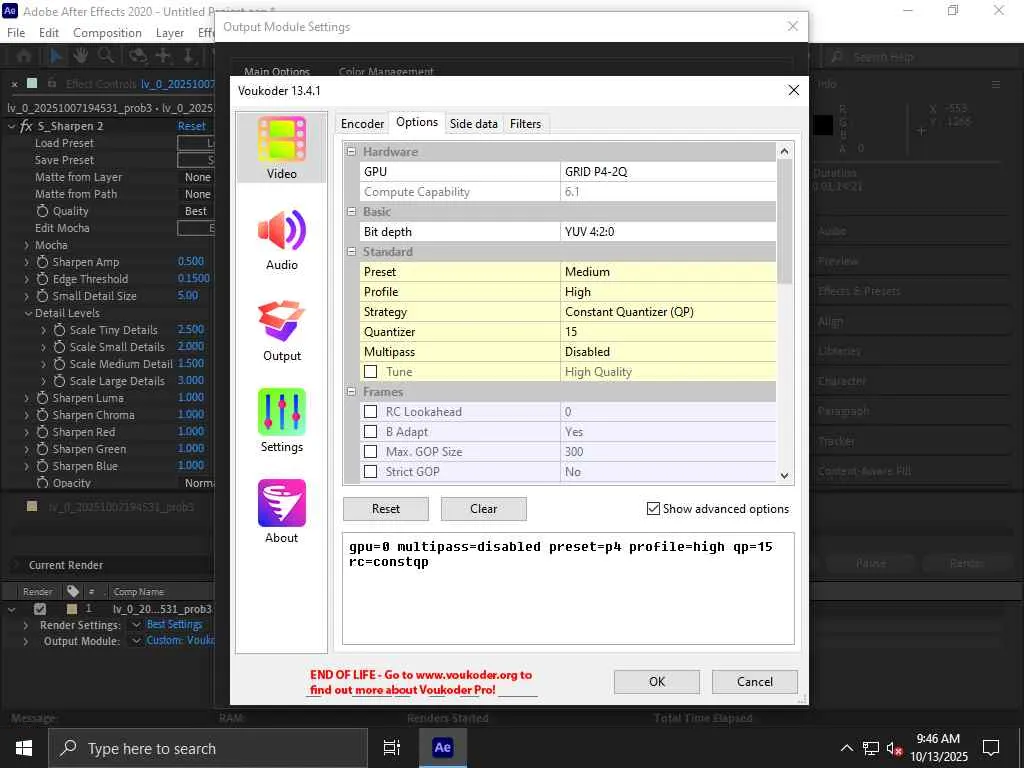Toggle stopwatch for Scale Tiny Details
This screenshot has width=1024, height=768.
point(59,330)
